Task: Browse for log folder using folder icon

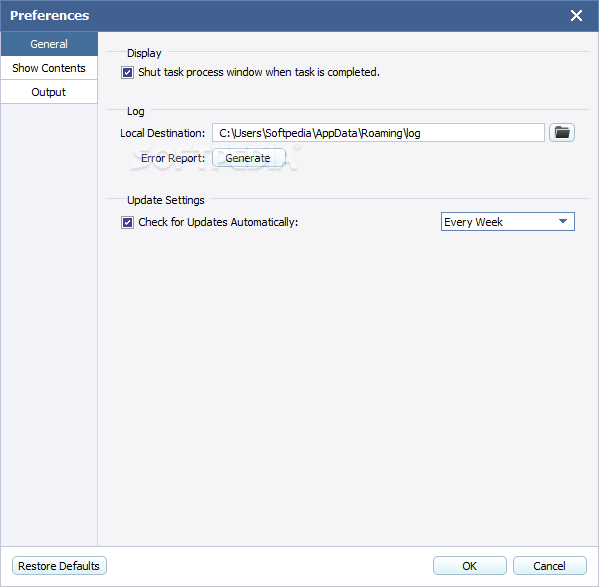Action: pyautogui.click(x=562, y=133)
